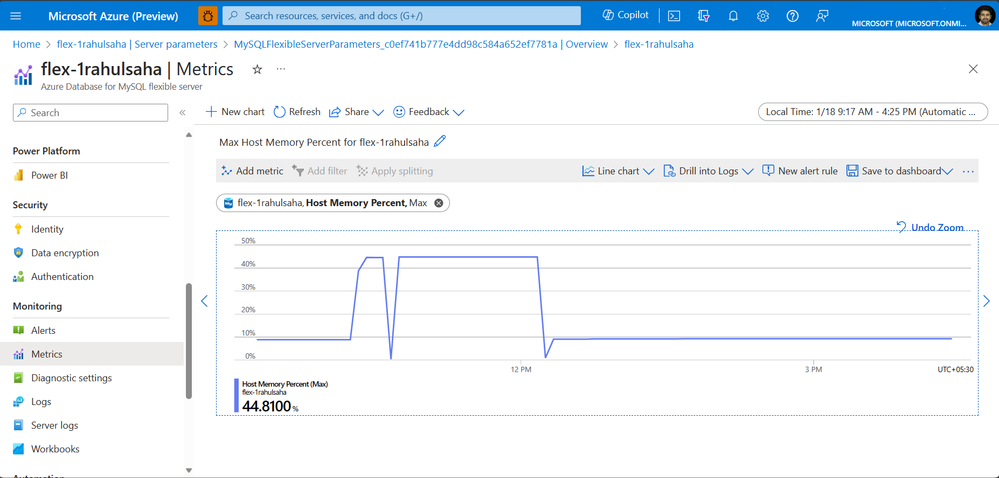Open Diagnostic settings in the sidebar
The width and height of the screenshot is (999, 478).
click(71, 378)
